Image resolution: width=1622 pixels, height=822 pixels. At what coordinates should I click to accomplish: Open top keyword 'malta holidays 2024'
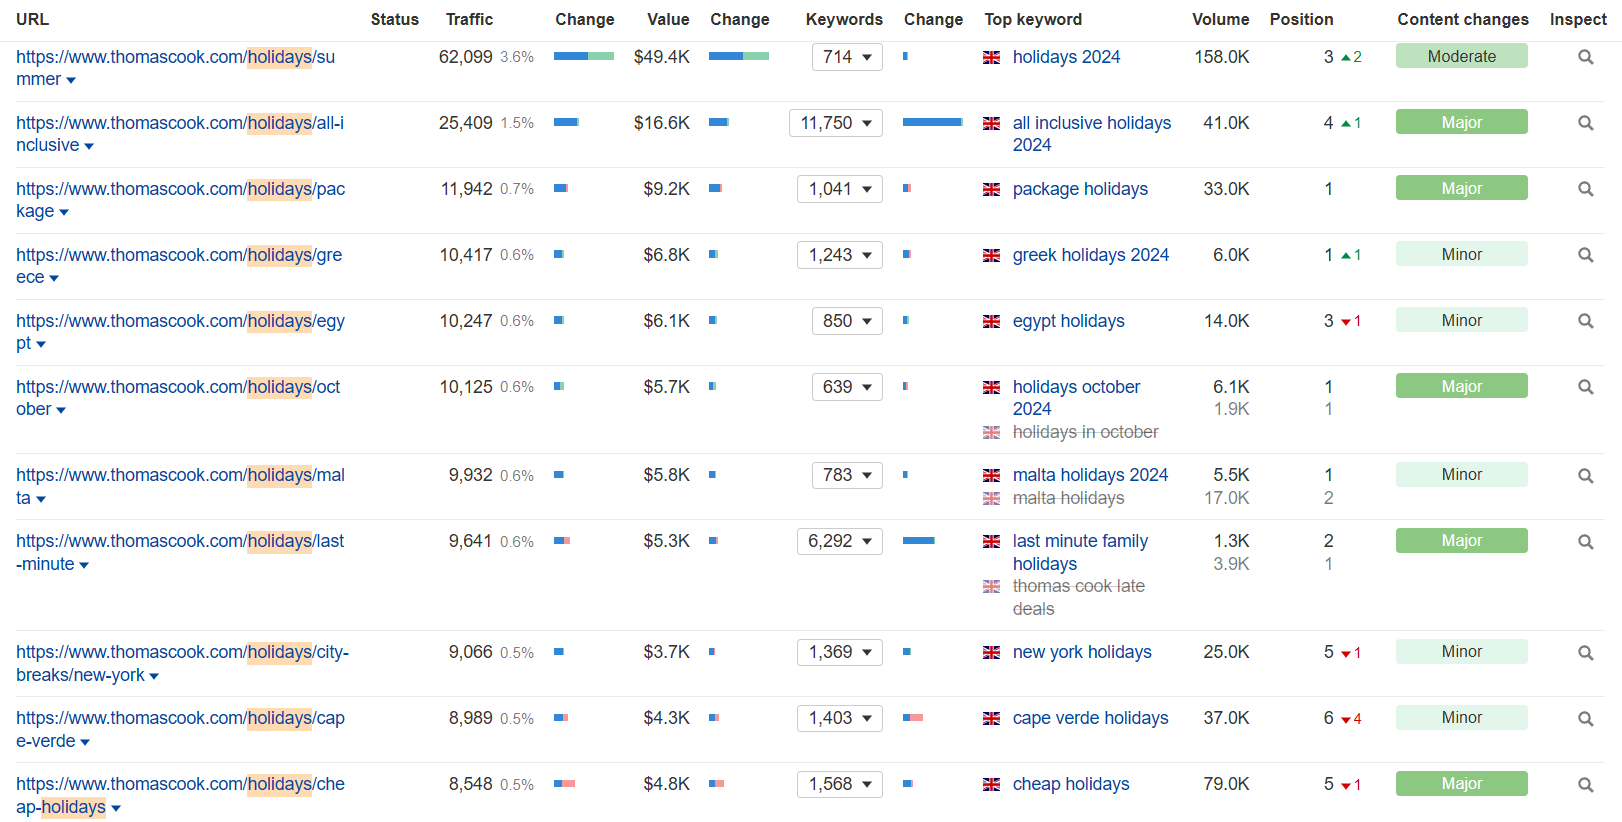[1090, 475]
